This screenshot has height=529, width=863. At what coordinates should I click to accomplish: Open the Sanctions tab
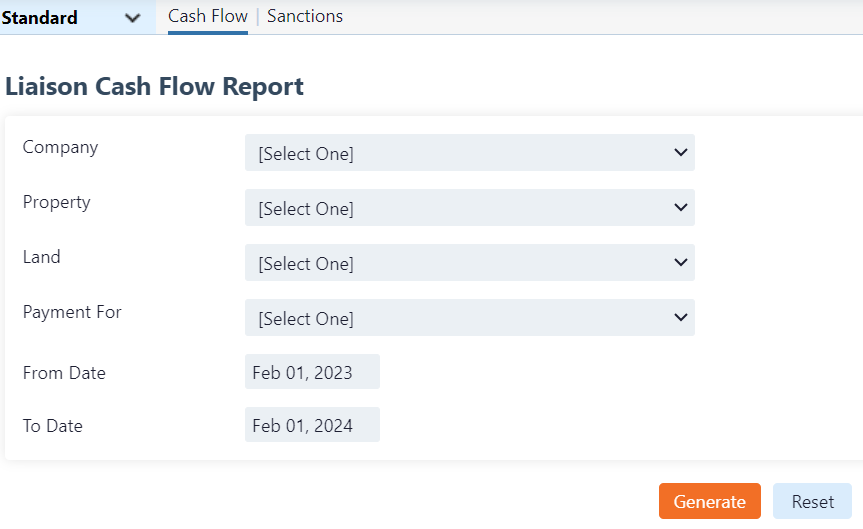[x=305, y=16]
